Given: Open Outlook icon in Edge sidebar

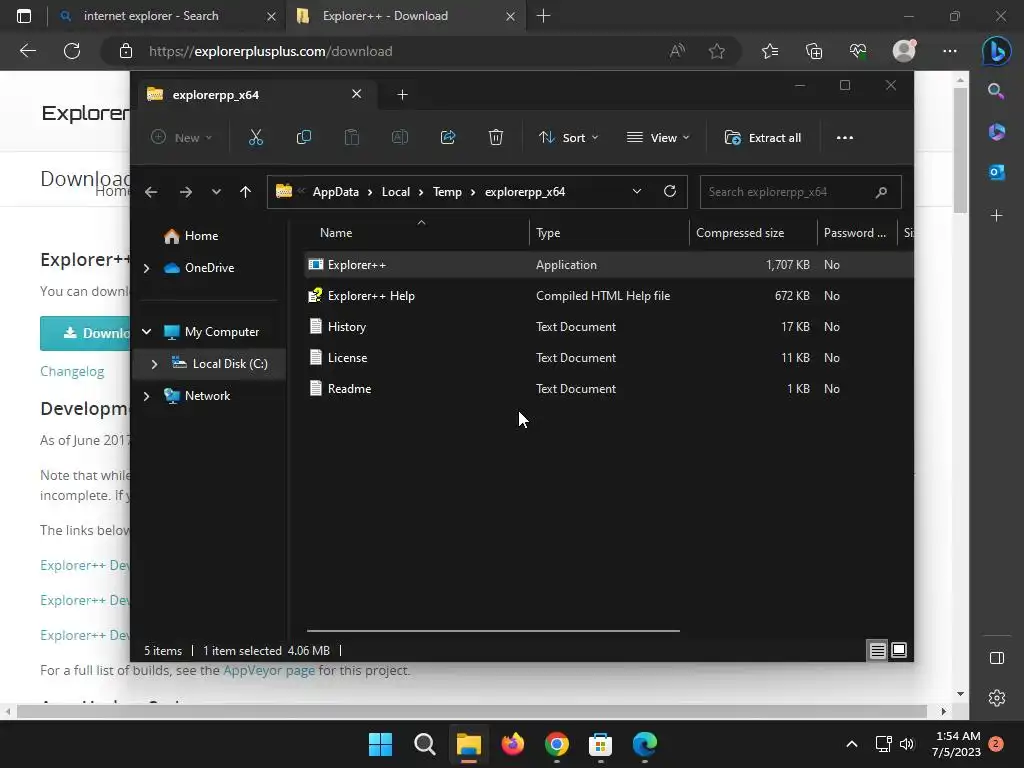Looking at the screenshot, I should coord(996,172).
